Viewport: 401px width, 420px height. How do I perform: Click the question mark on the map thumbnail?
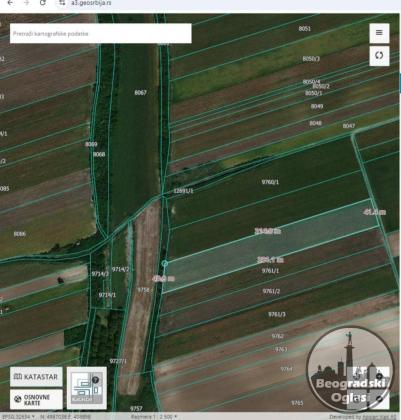(95, 380)
